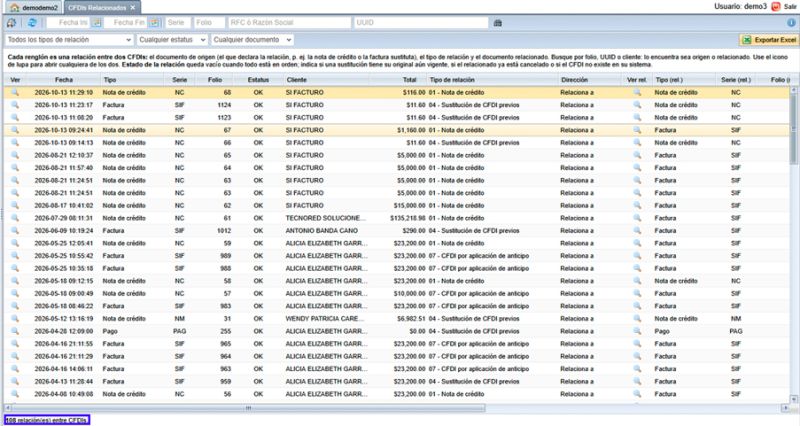Open Todos los tipos de relación dropdown
The width and height of the screenshot is (800, 426).
tap(69, 40)
